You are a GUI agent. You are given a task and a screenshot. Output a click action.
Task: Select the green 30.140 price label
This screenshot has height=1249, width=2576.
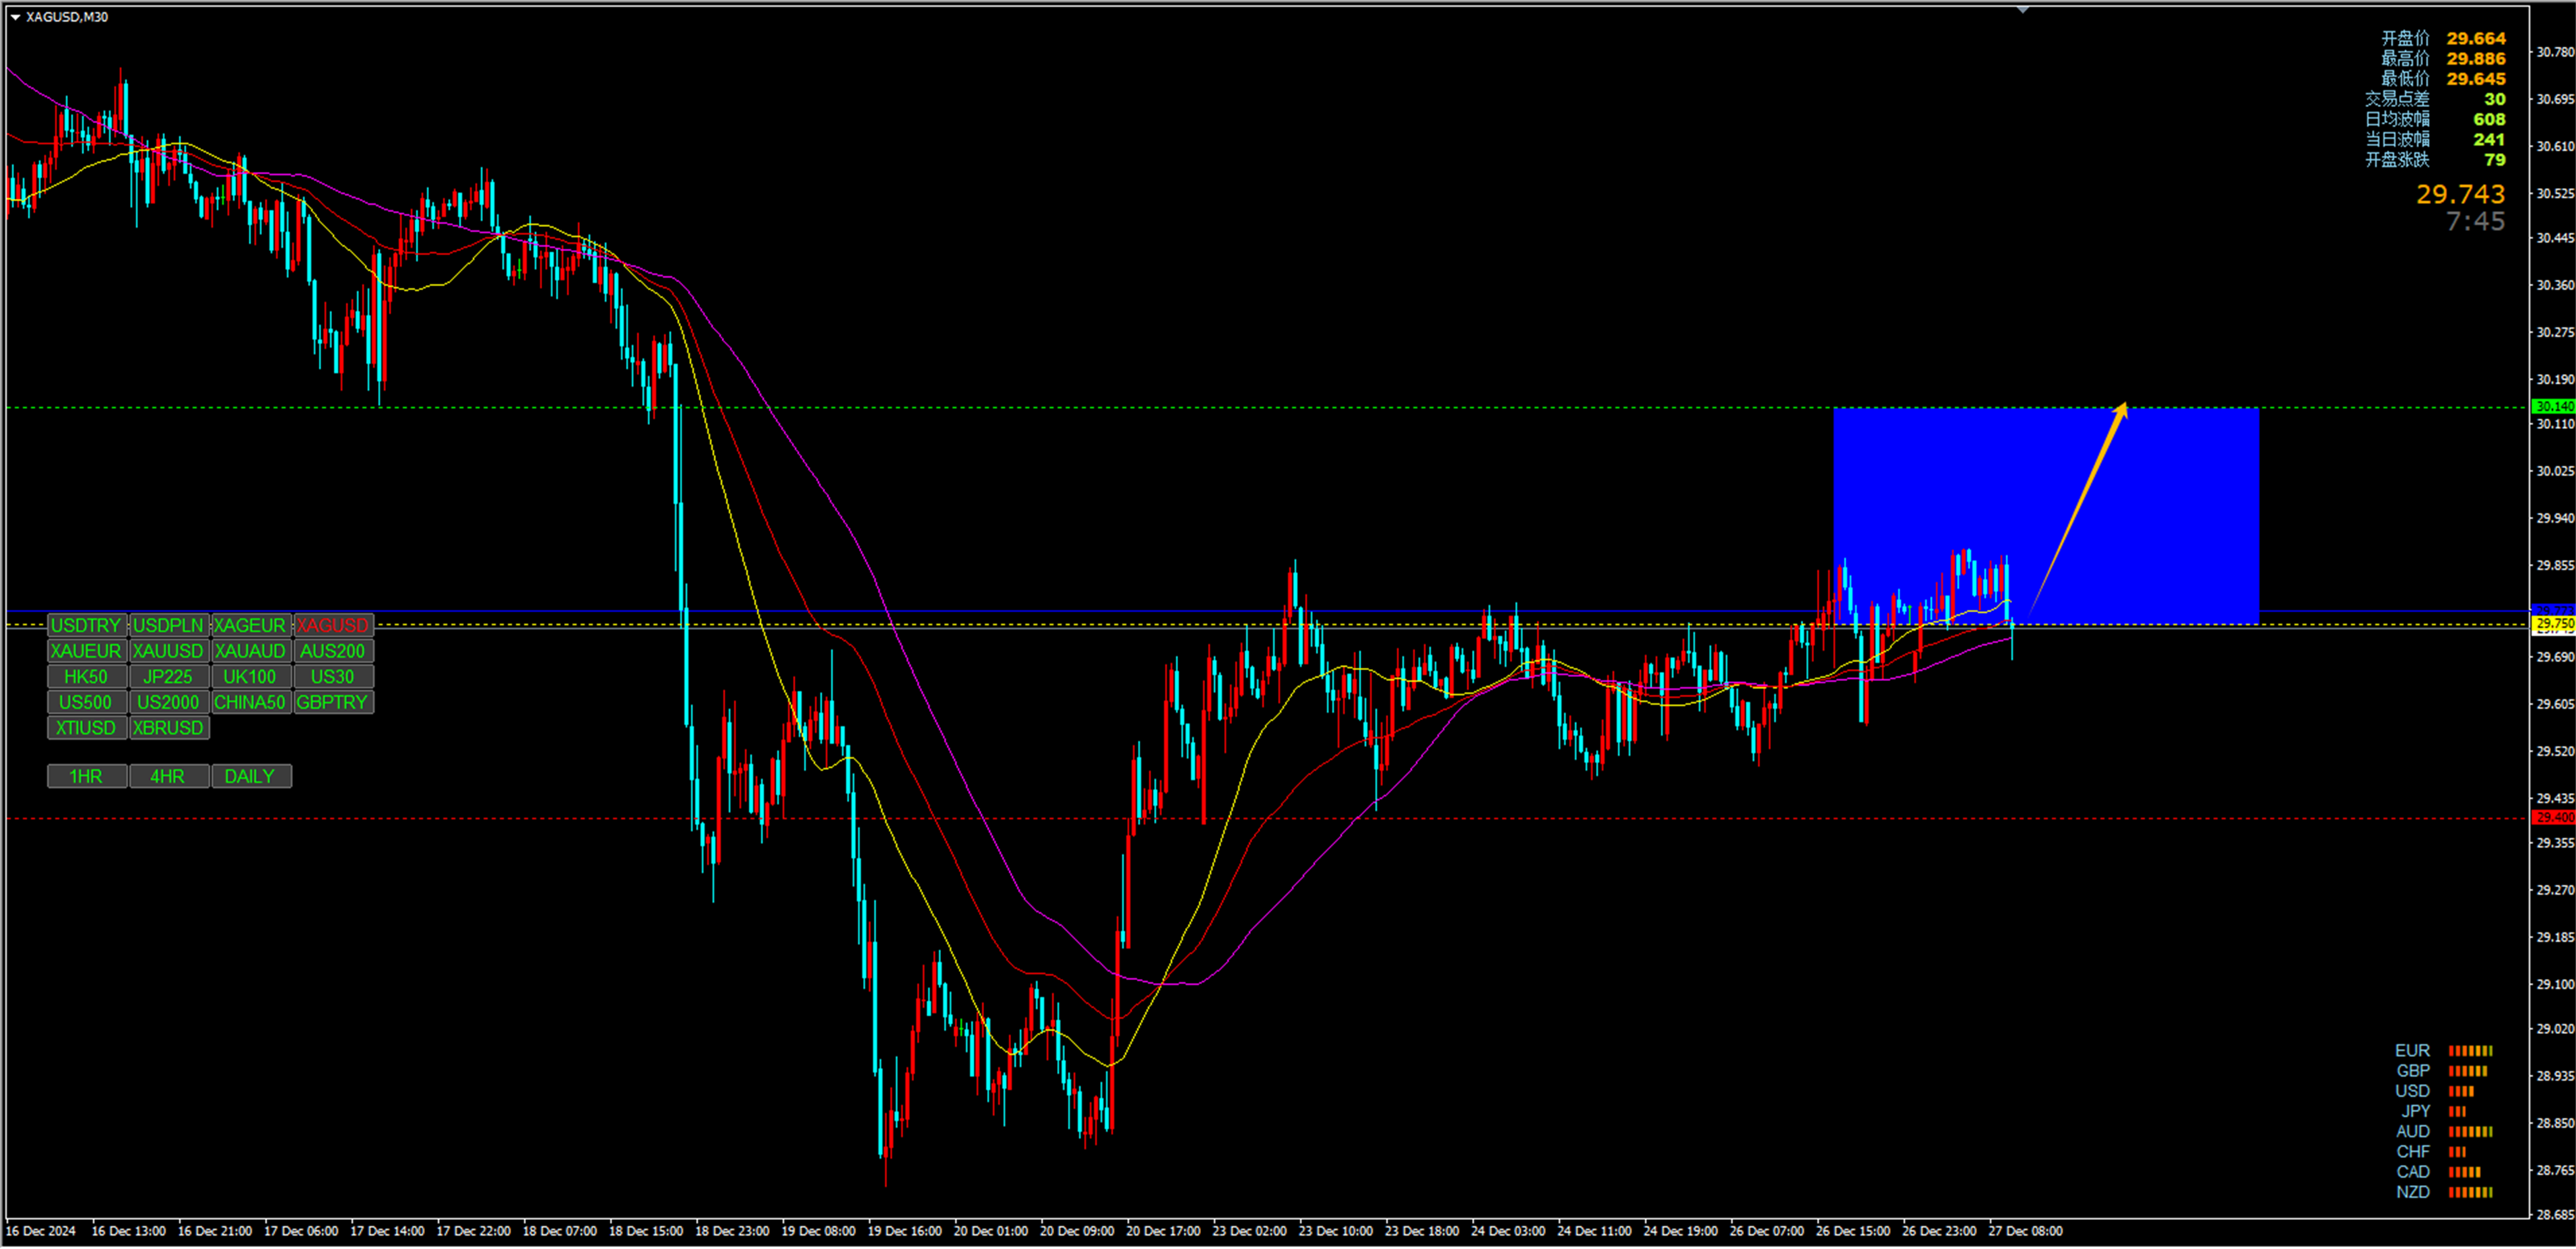pos(2554,407)
